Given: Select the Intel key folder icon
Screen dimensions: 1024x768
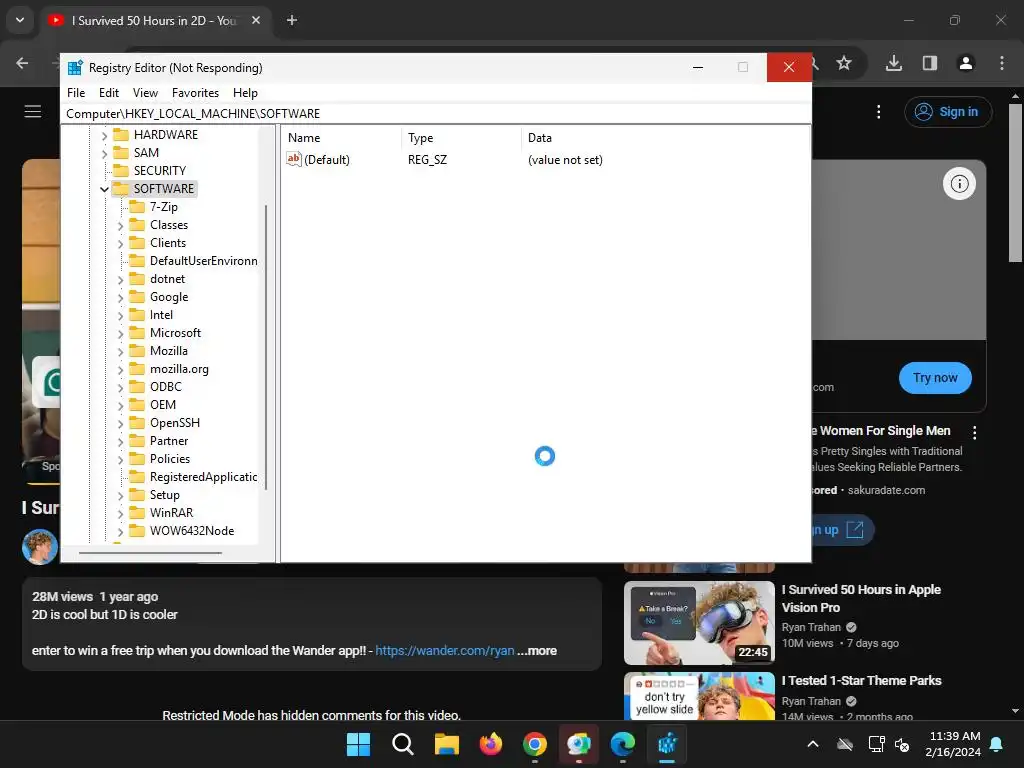Looking at the screenshot, I should (x=136, y=315).
